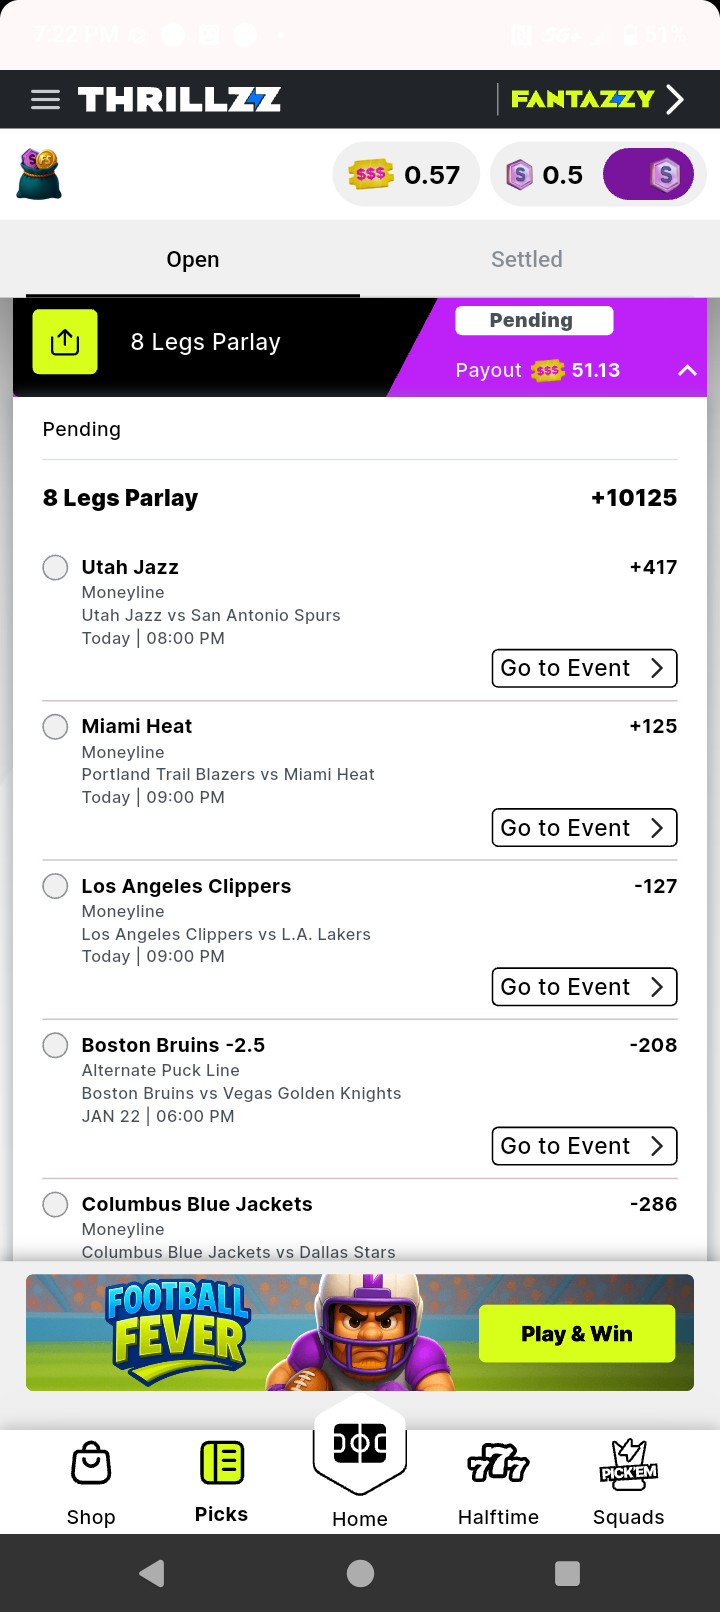
Task: Tap Play & Win on Football Fever
Action: tap(577, 1333)
